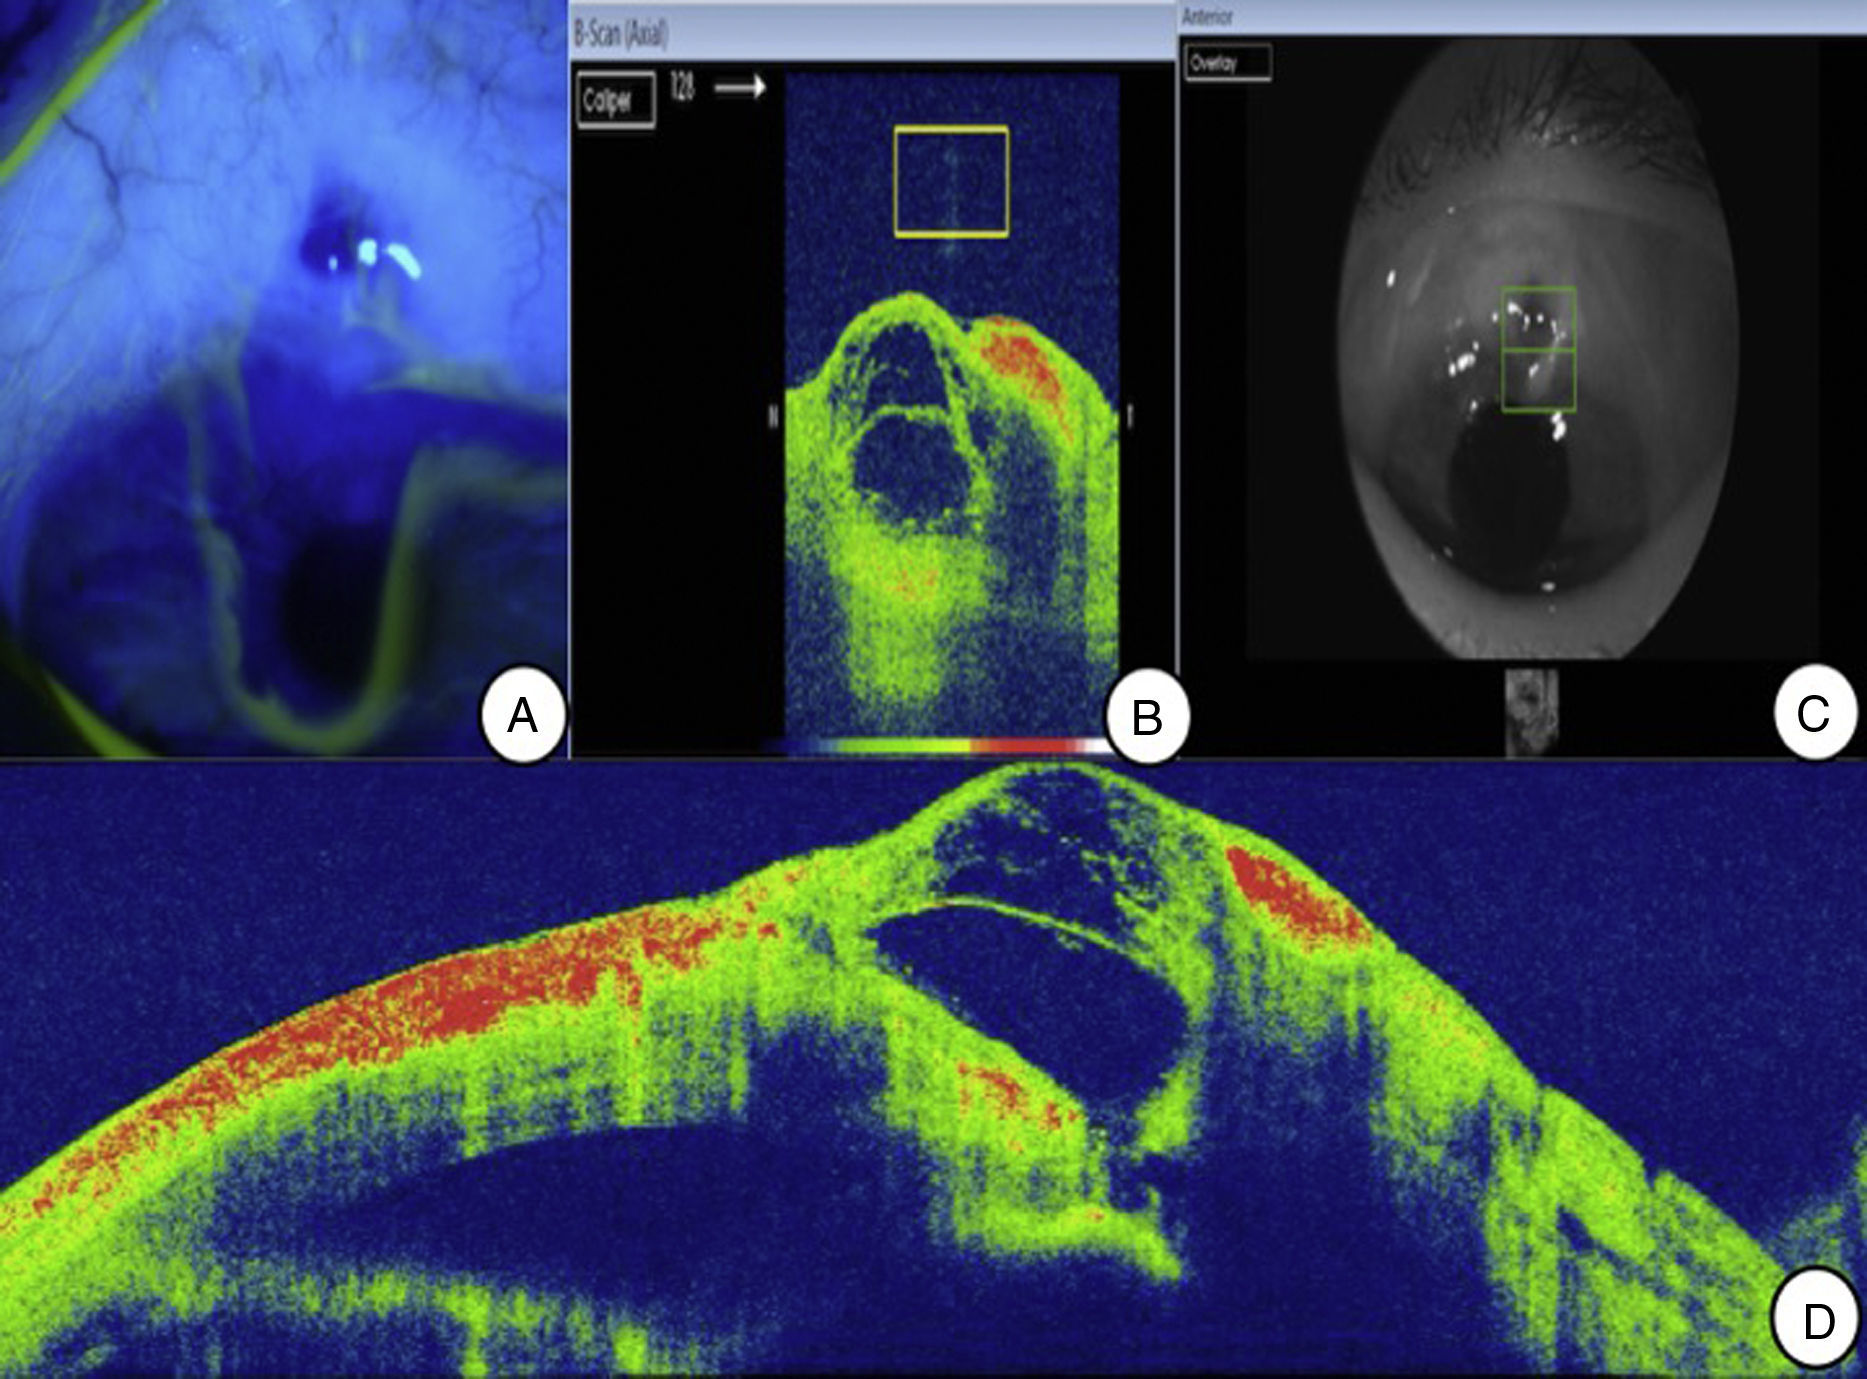This screenshot has width=1867, height=1379.
Task: Click the Anterior panel title
Action: (1208, 18)
